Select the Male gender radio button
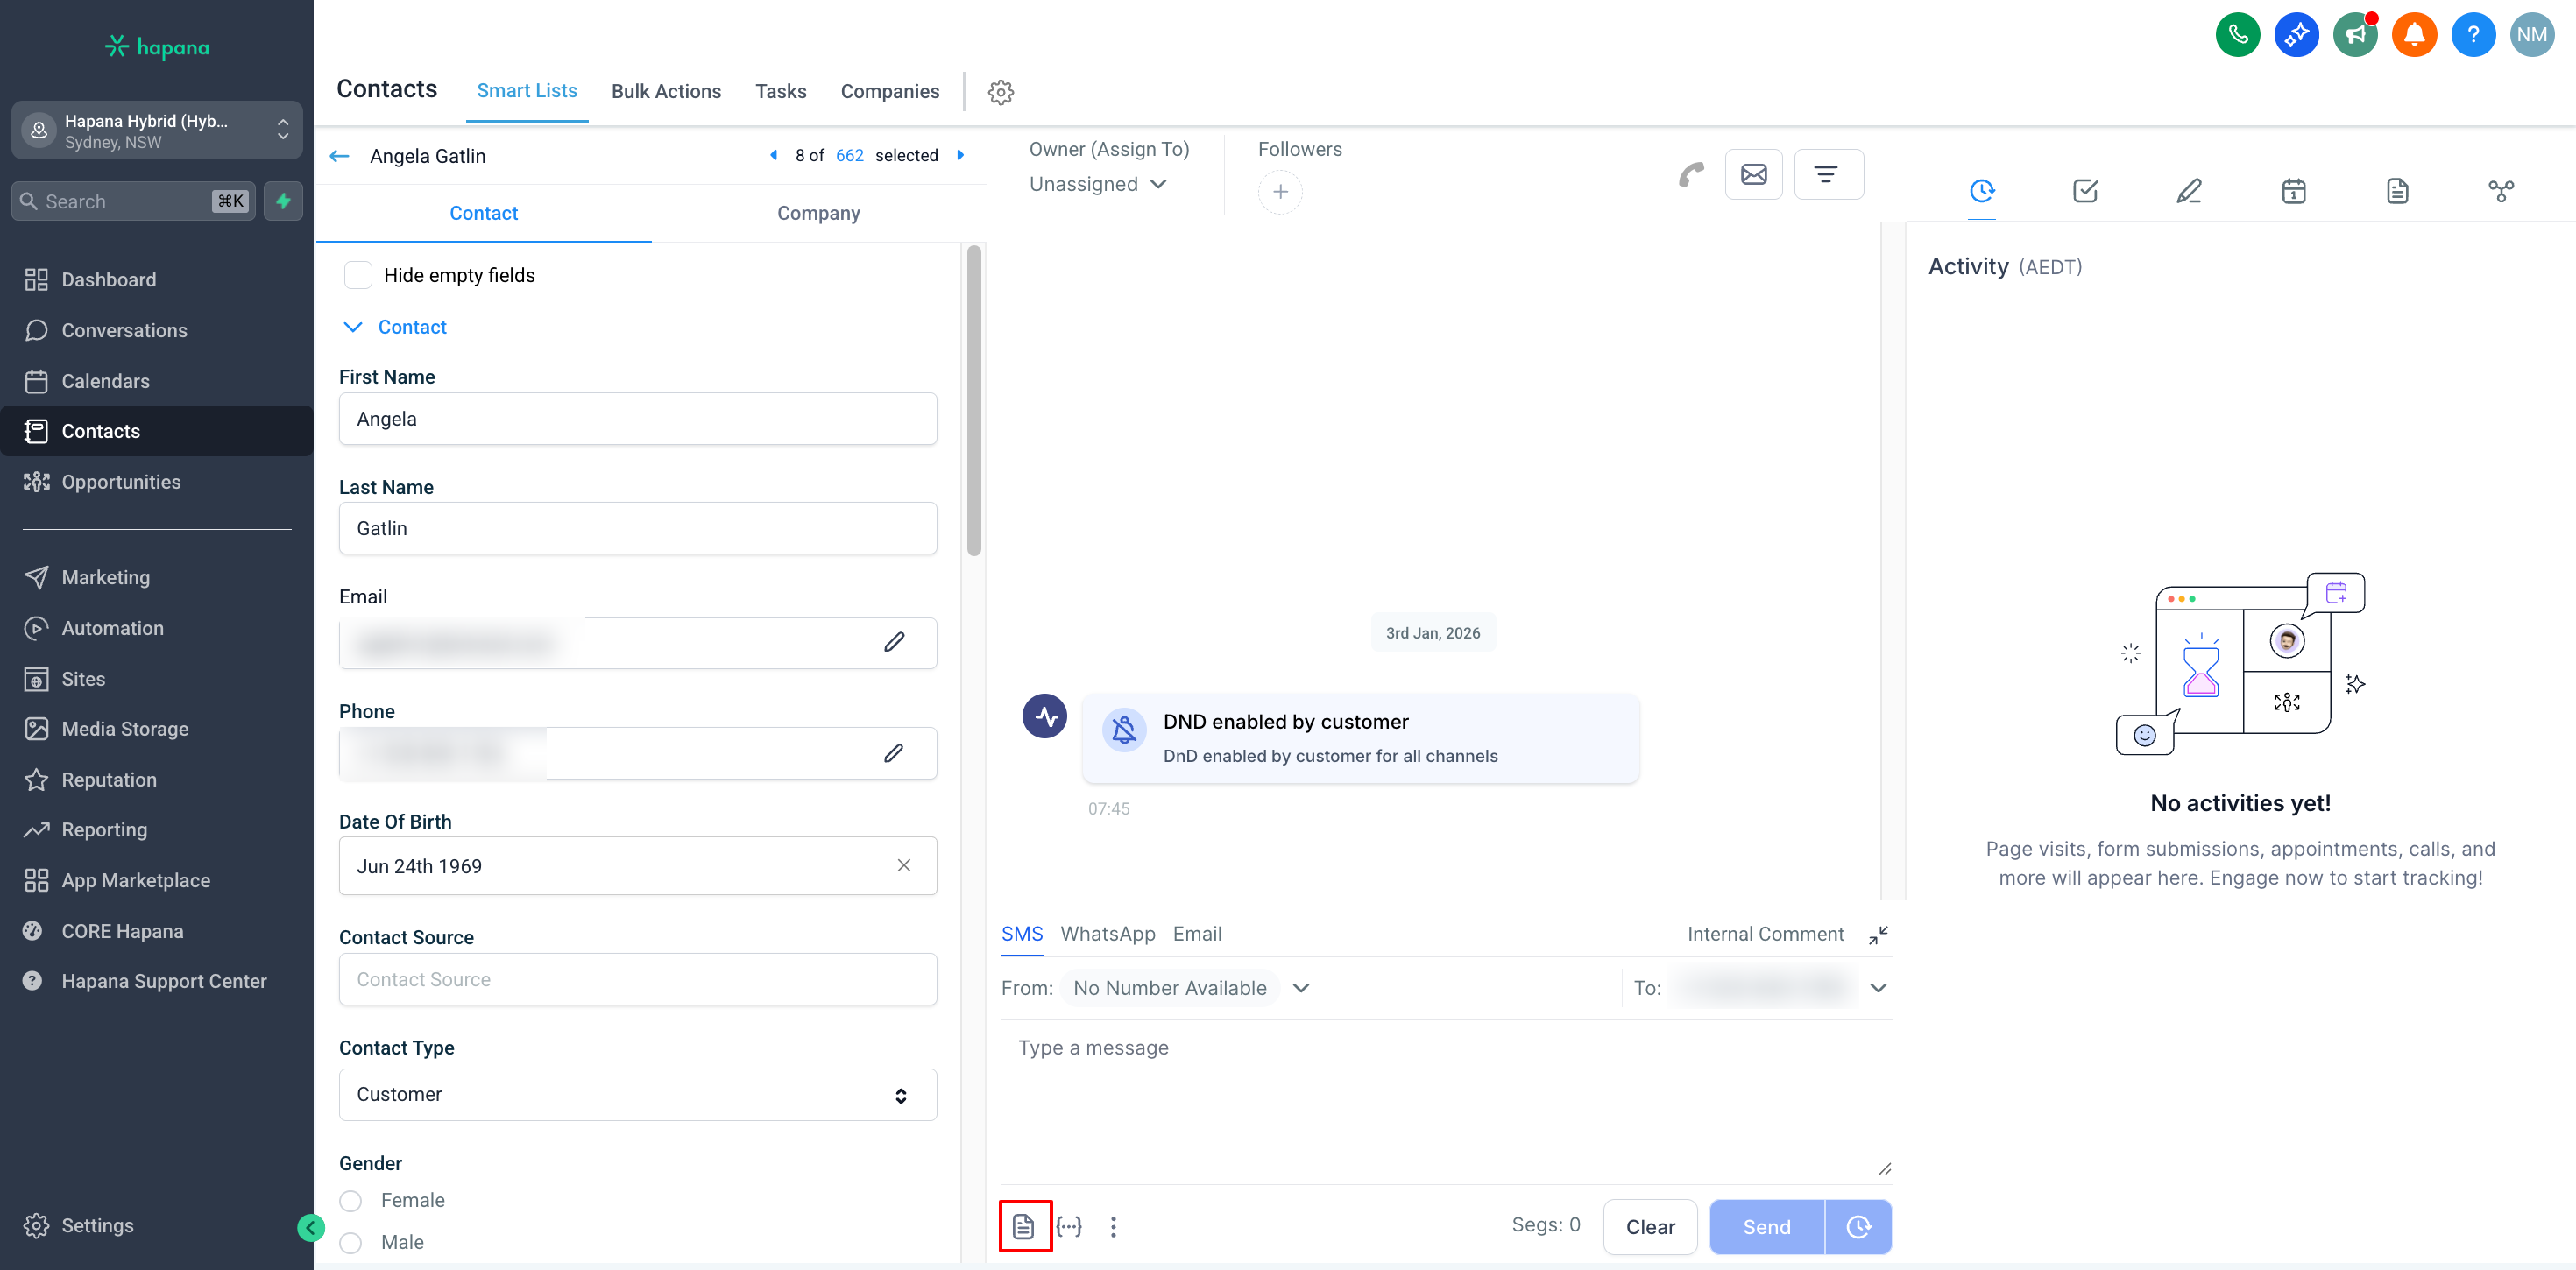This screenshot has height=1270, width=2576. (351, 1243)
